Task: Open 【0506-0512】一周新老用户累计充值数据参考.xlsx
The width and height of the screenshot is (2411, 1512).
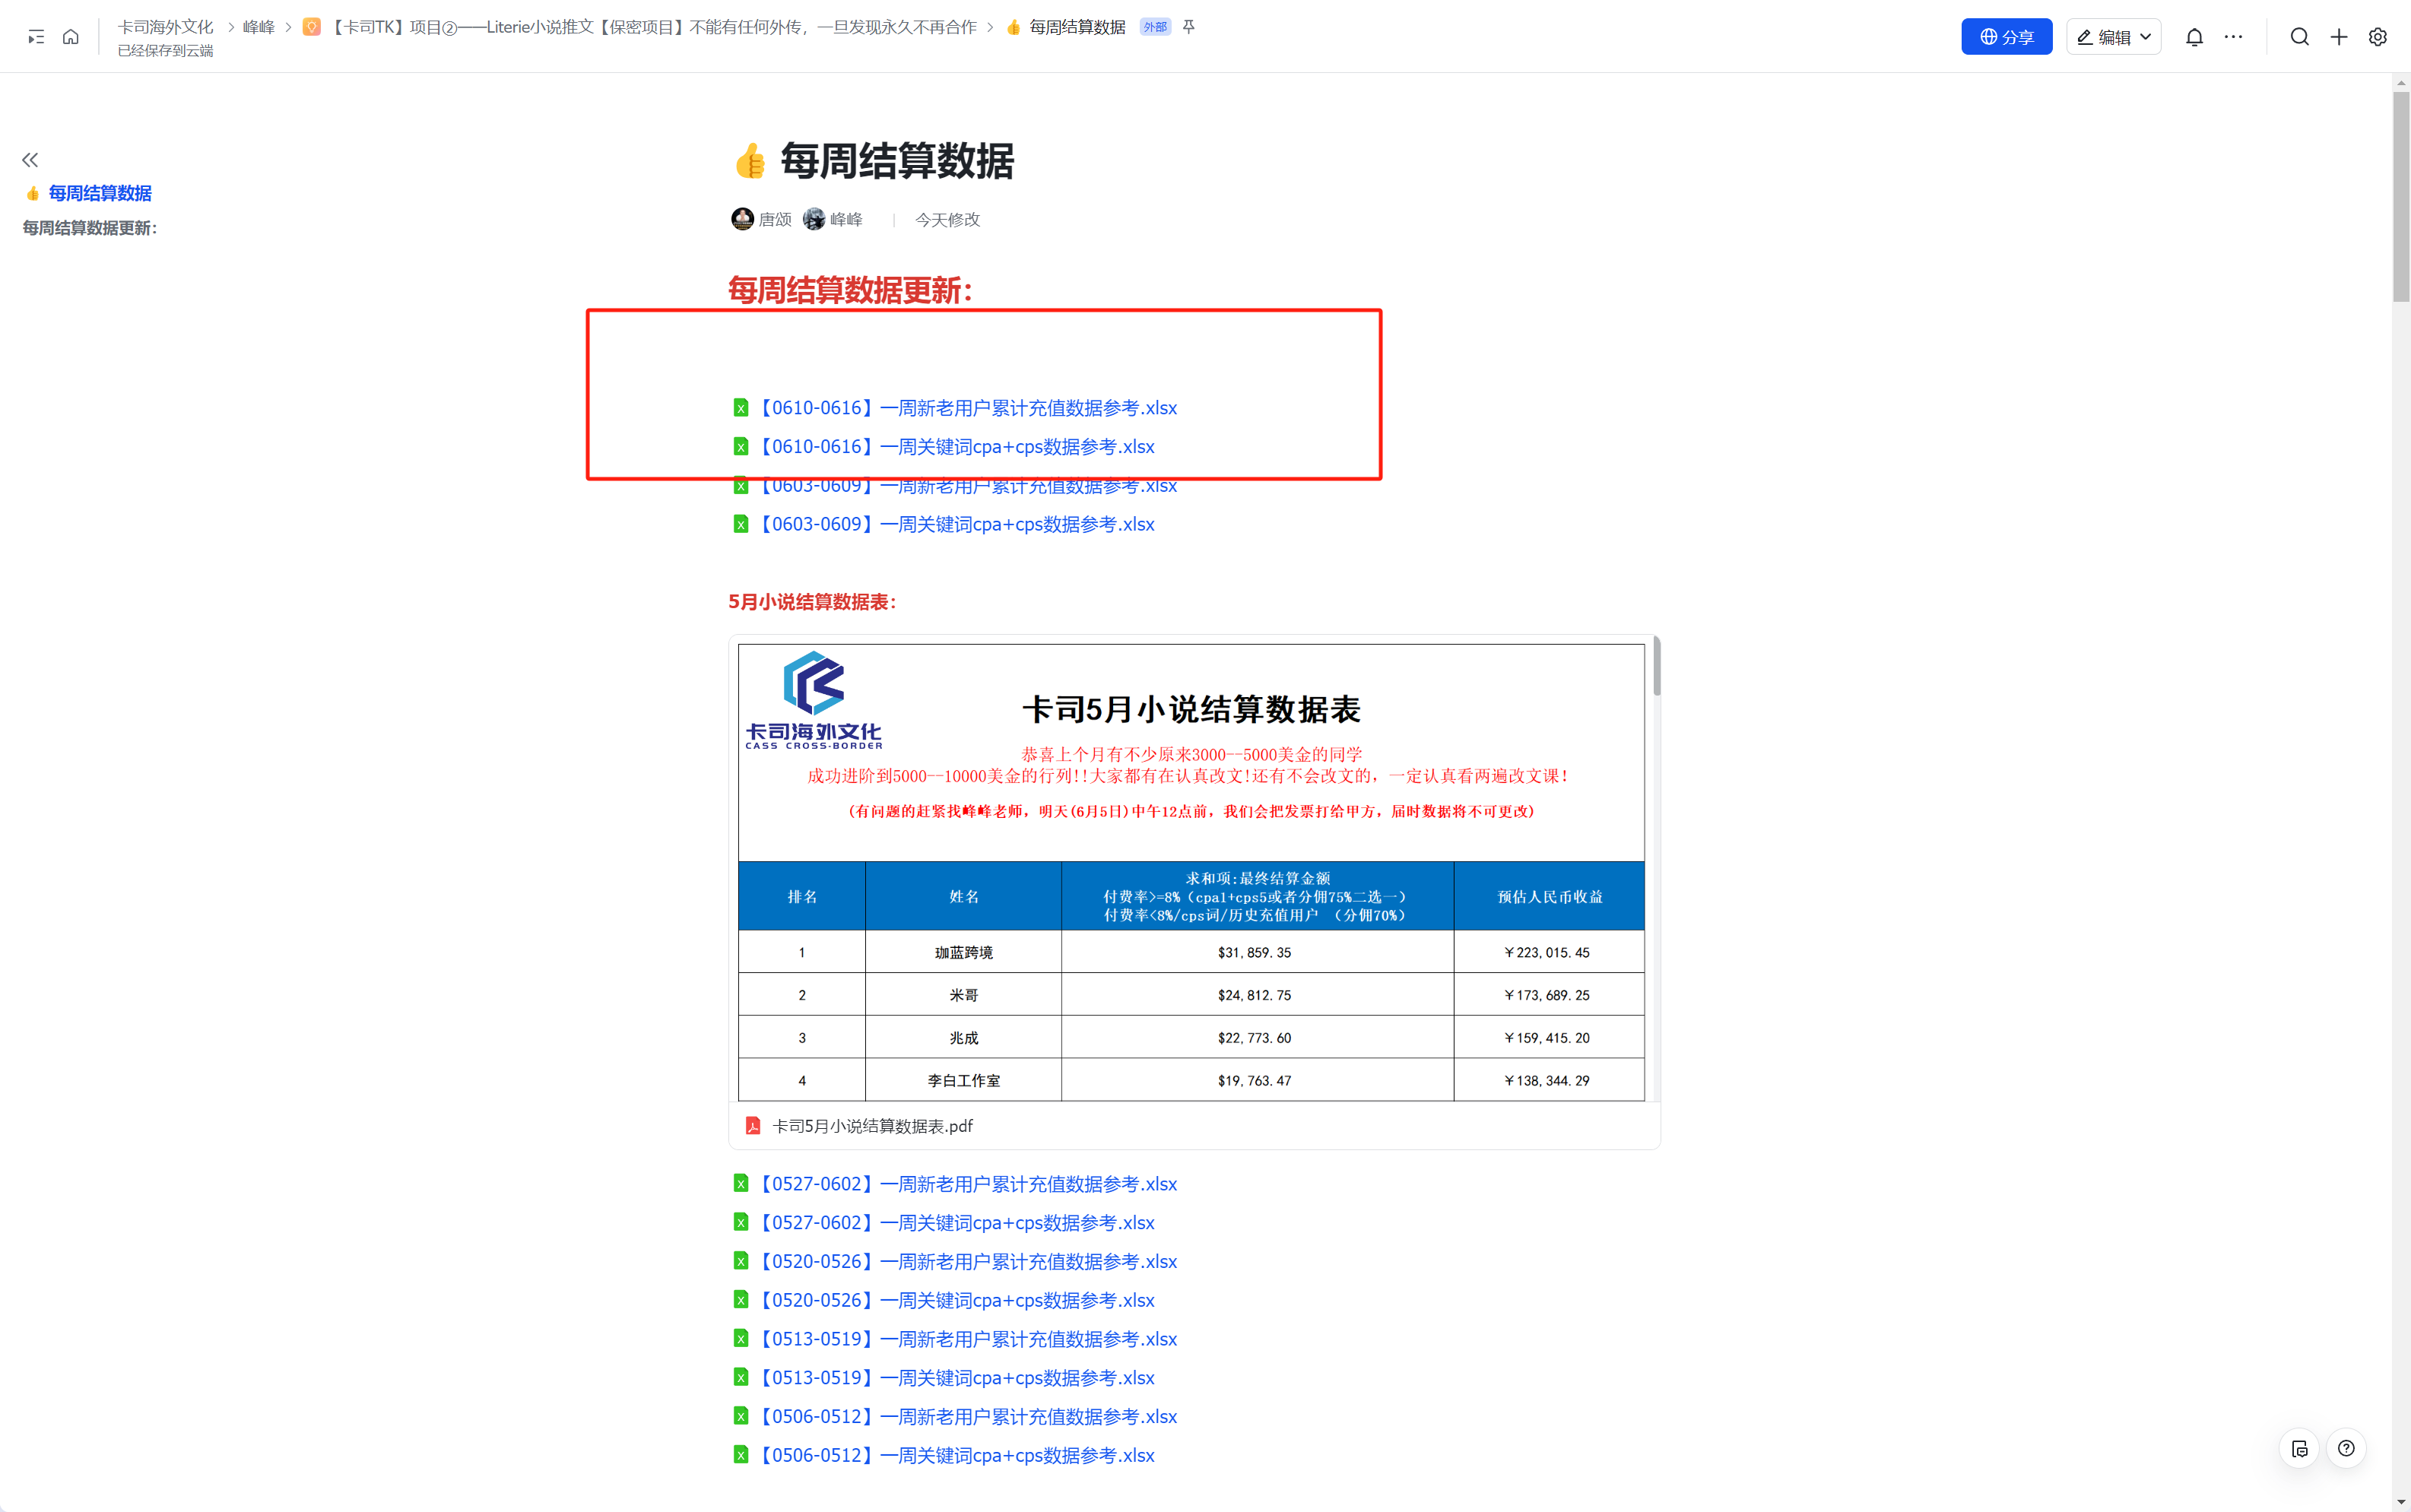Action: [968, 1417]
